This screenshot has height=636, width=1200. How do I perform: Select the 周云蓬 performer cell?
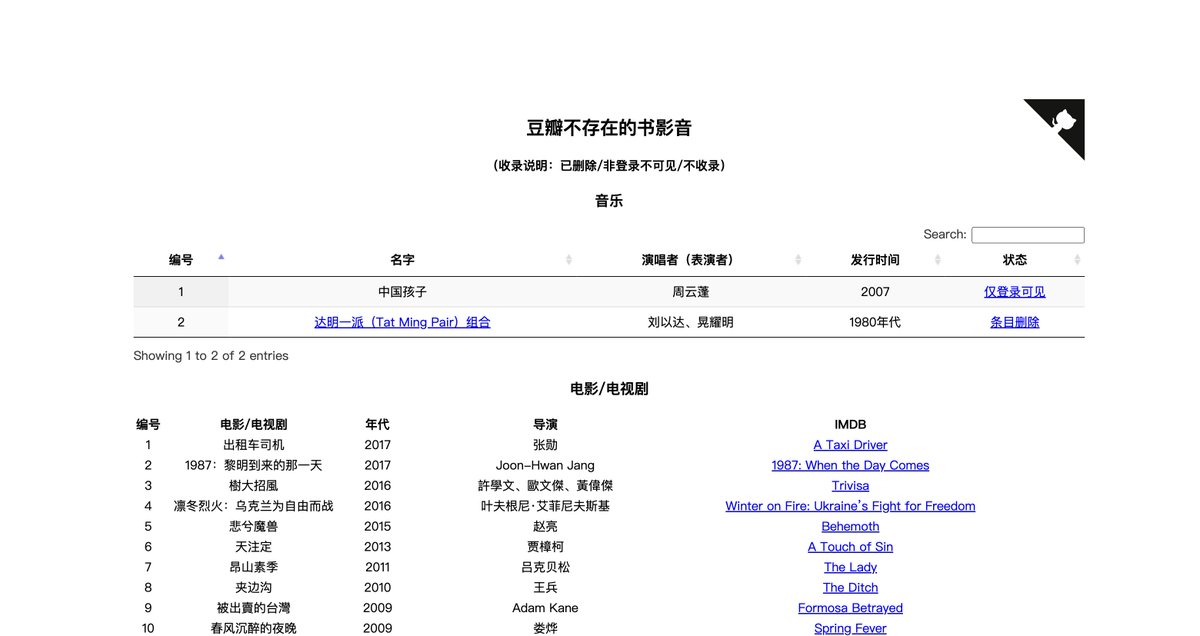click(x=691, y=292)
